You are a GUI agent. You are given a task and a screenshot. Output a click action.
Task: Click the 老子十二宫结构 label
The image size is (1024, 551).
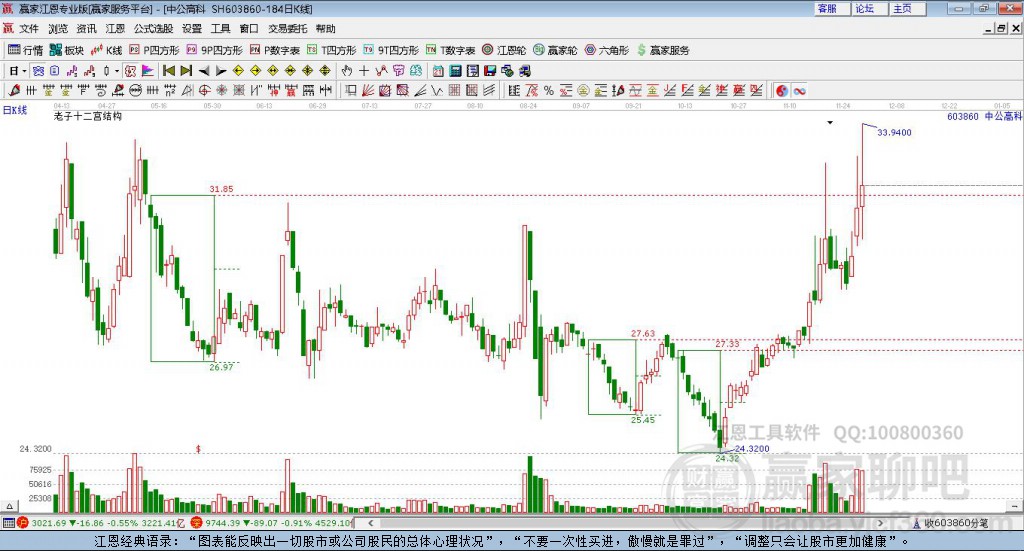coord(88,116)
